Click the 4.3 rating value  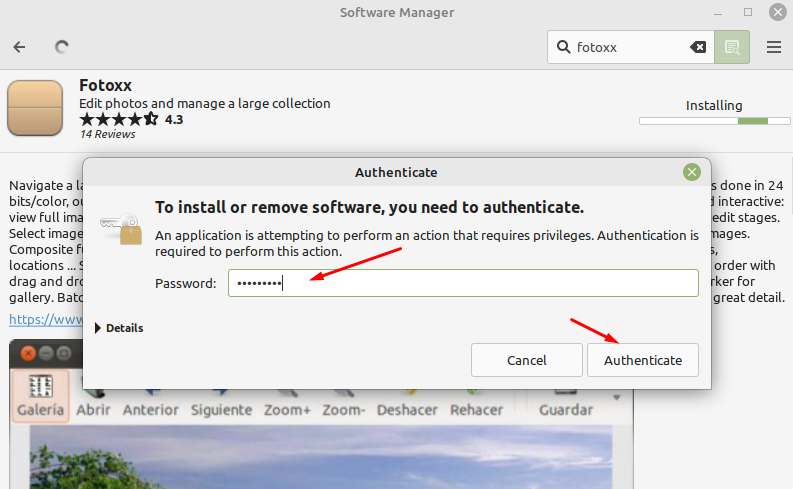pos(173,119)
